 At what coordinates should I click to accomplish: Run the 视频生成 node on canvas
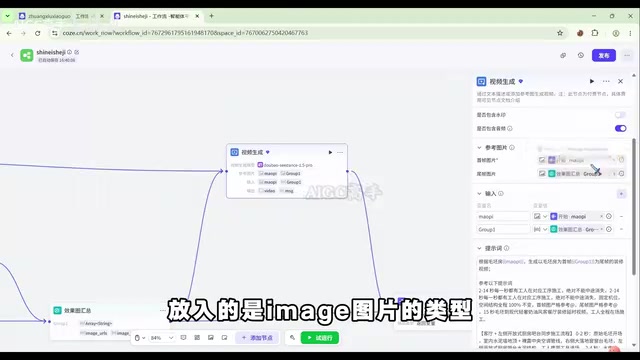330,152
